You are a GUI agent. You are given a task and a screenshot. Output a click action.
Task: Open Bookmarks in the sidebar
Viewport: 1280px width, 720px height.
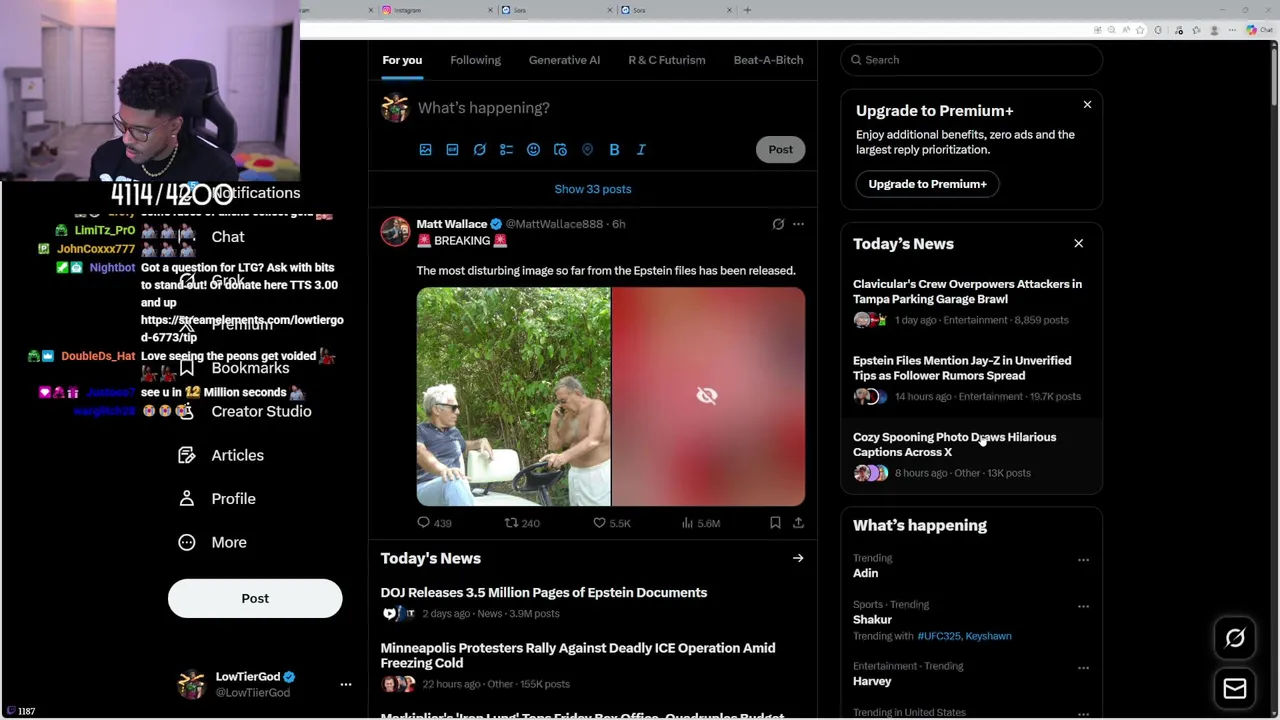(250, 368)
